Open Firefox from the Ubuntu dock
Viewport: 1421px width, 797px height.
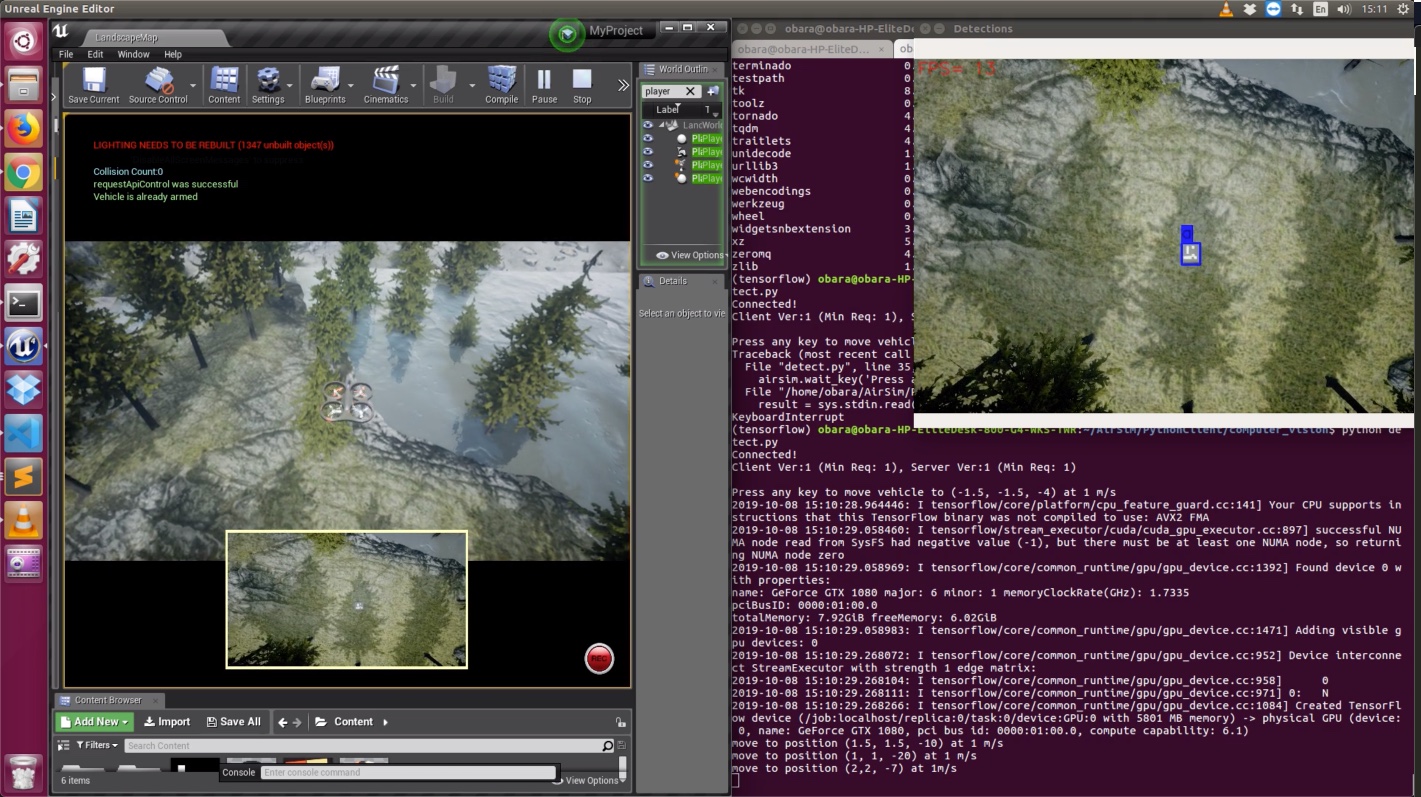click(x=24, y=128)
